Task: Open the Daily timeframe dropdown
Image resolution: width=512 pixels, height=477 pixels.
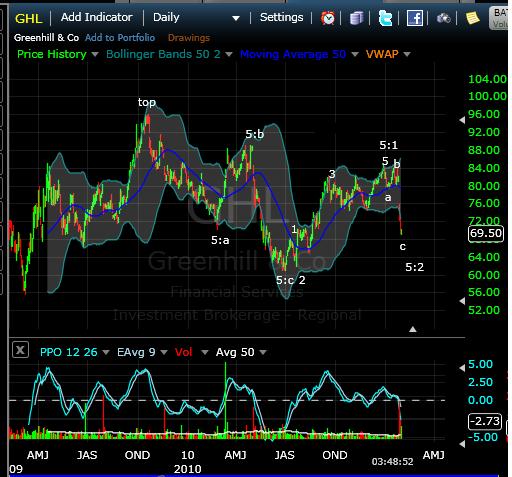Action: coord(196,18)
